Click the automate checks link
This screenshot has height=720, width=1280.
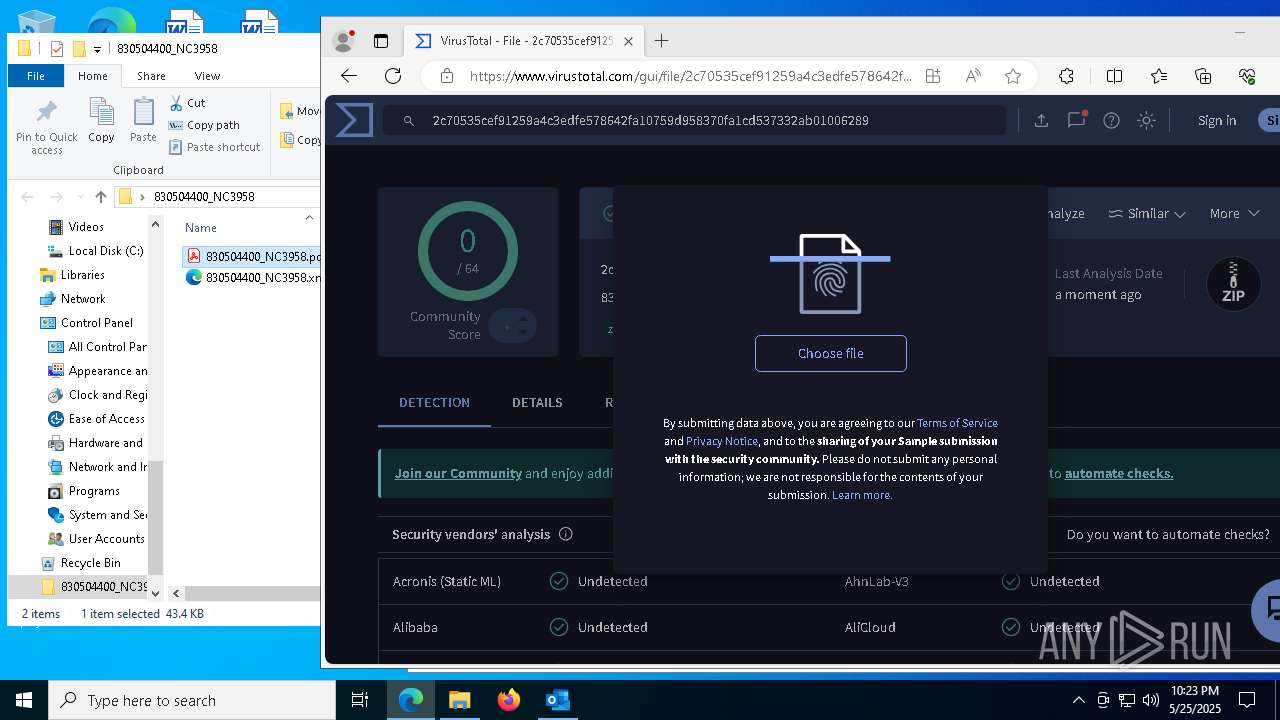pos(1119,473)
